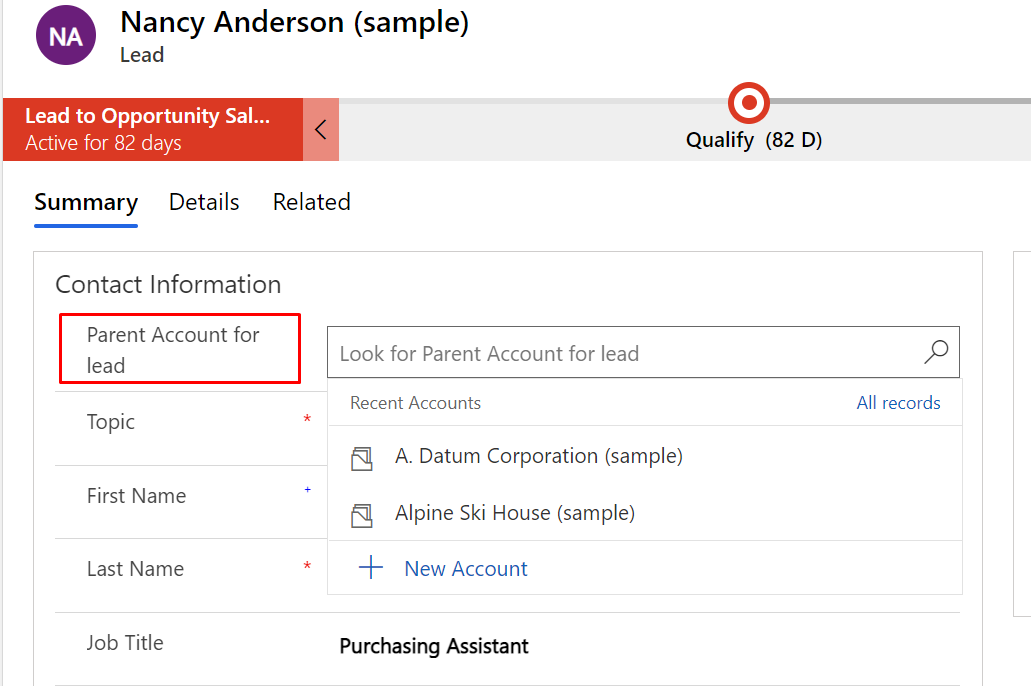Expand the Qualify (82 D) stage
1031x686 pixels.
click(753, 140)
